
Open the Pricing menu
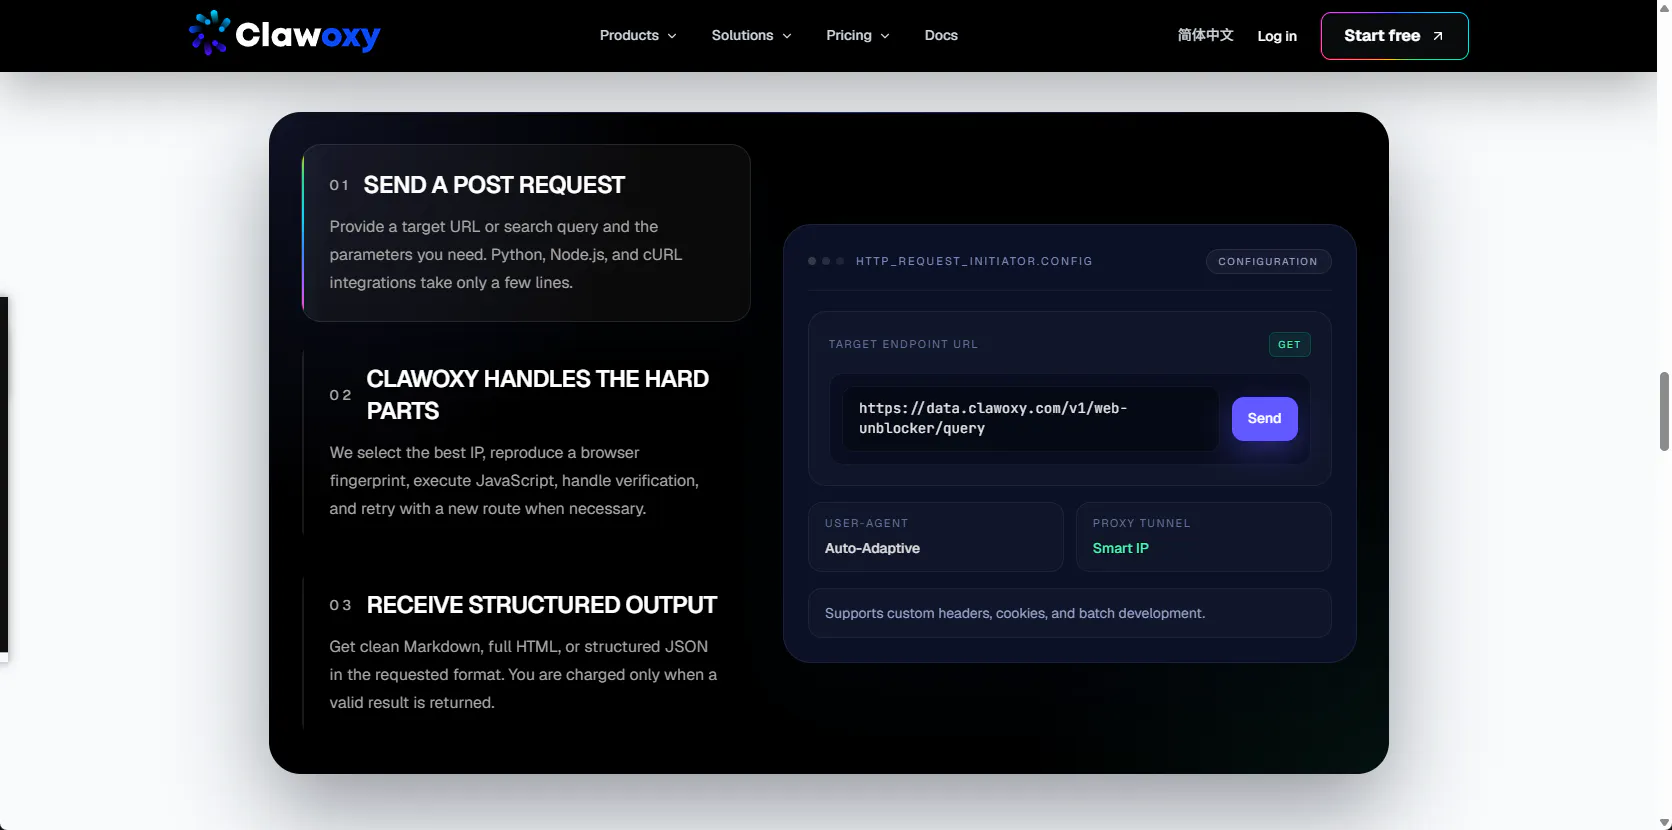tap(858, 36)
